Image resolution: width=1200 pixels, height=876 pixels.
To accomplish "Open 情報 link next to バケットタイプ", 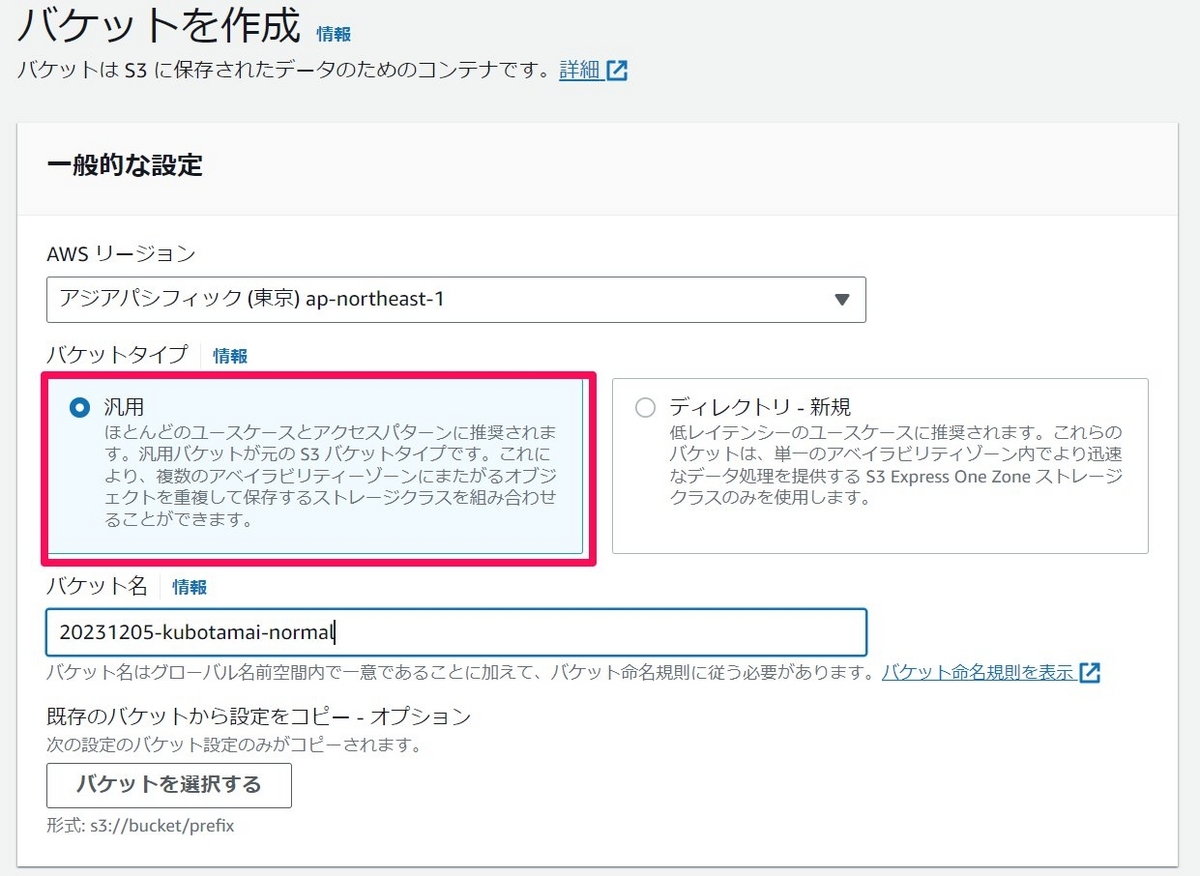I will [230, 356].
